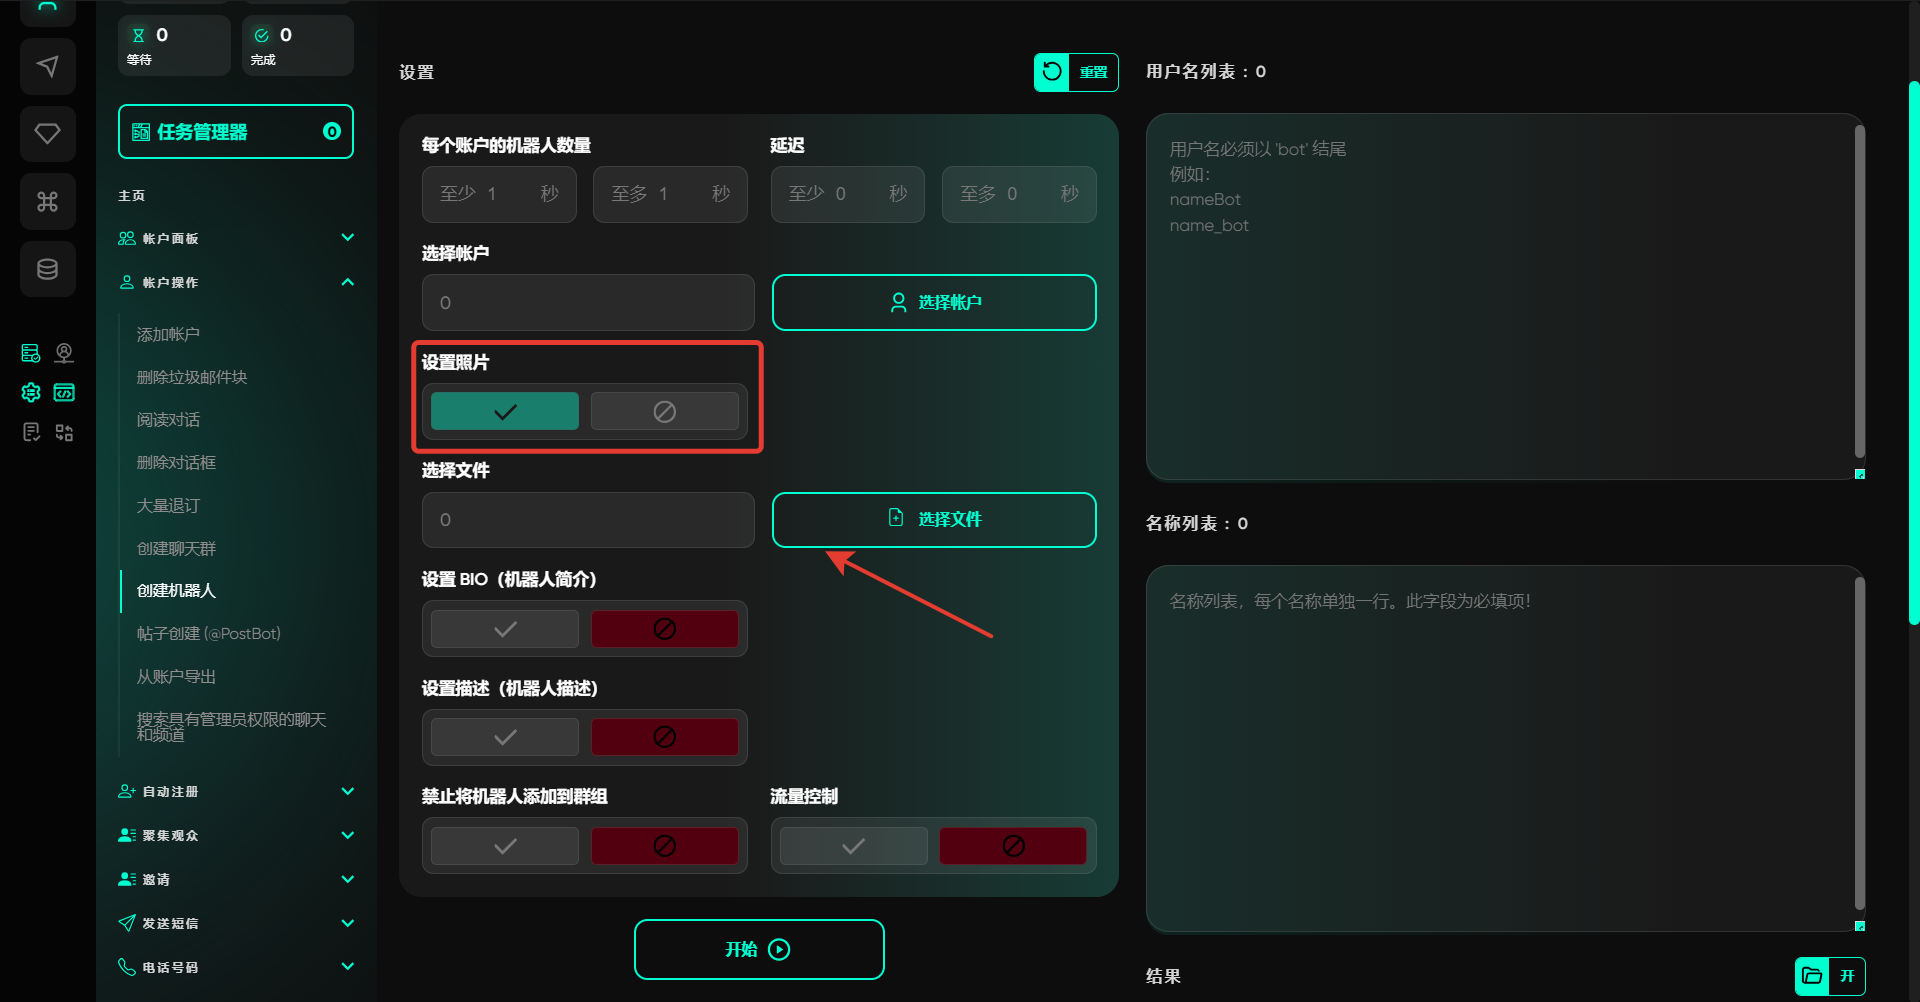Click the QR grid icon in left rail
This screenshot has width=1920, height=1002.
click(x=64, y=433)
